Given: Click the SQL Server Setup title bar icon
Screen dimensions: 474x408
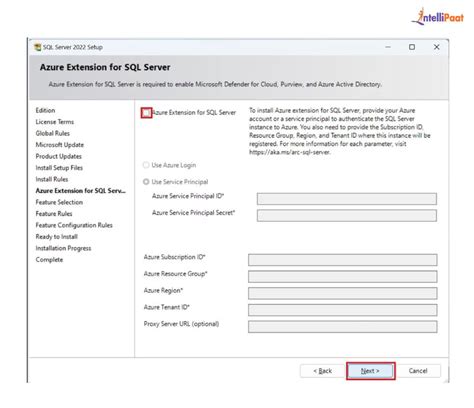Looking at the screenshot, I should [x=38, y=47].
